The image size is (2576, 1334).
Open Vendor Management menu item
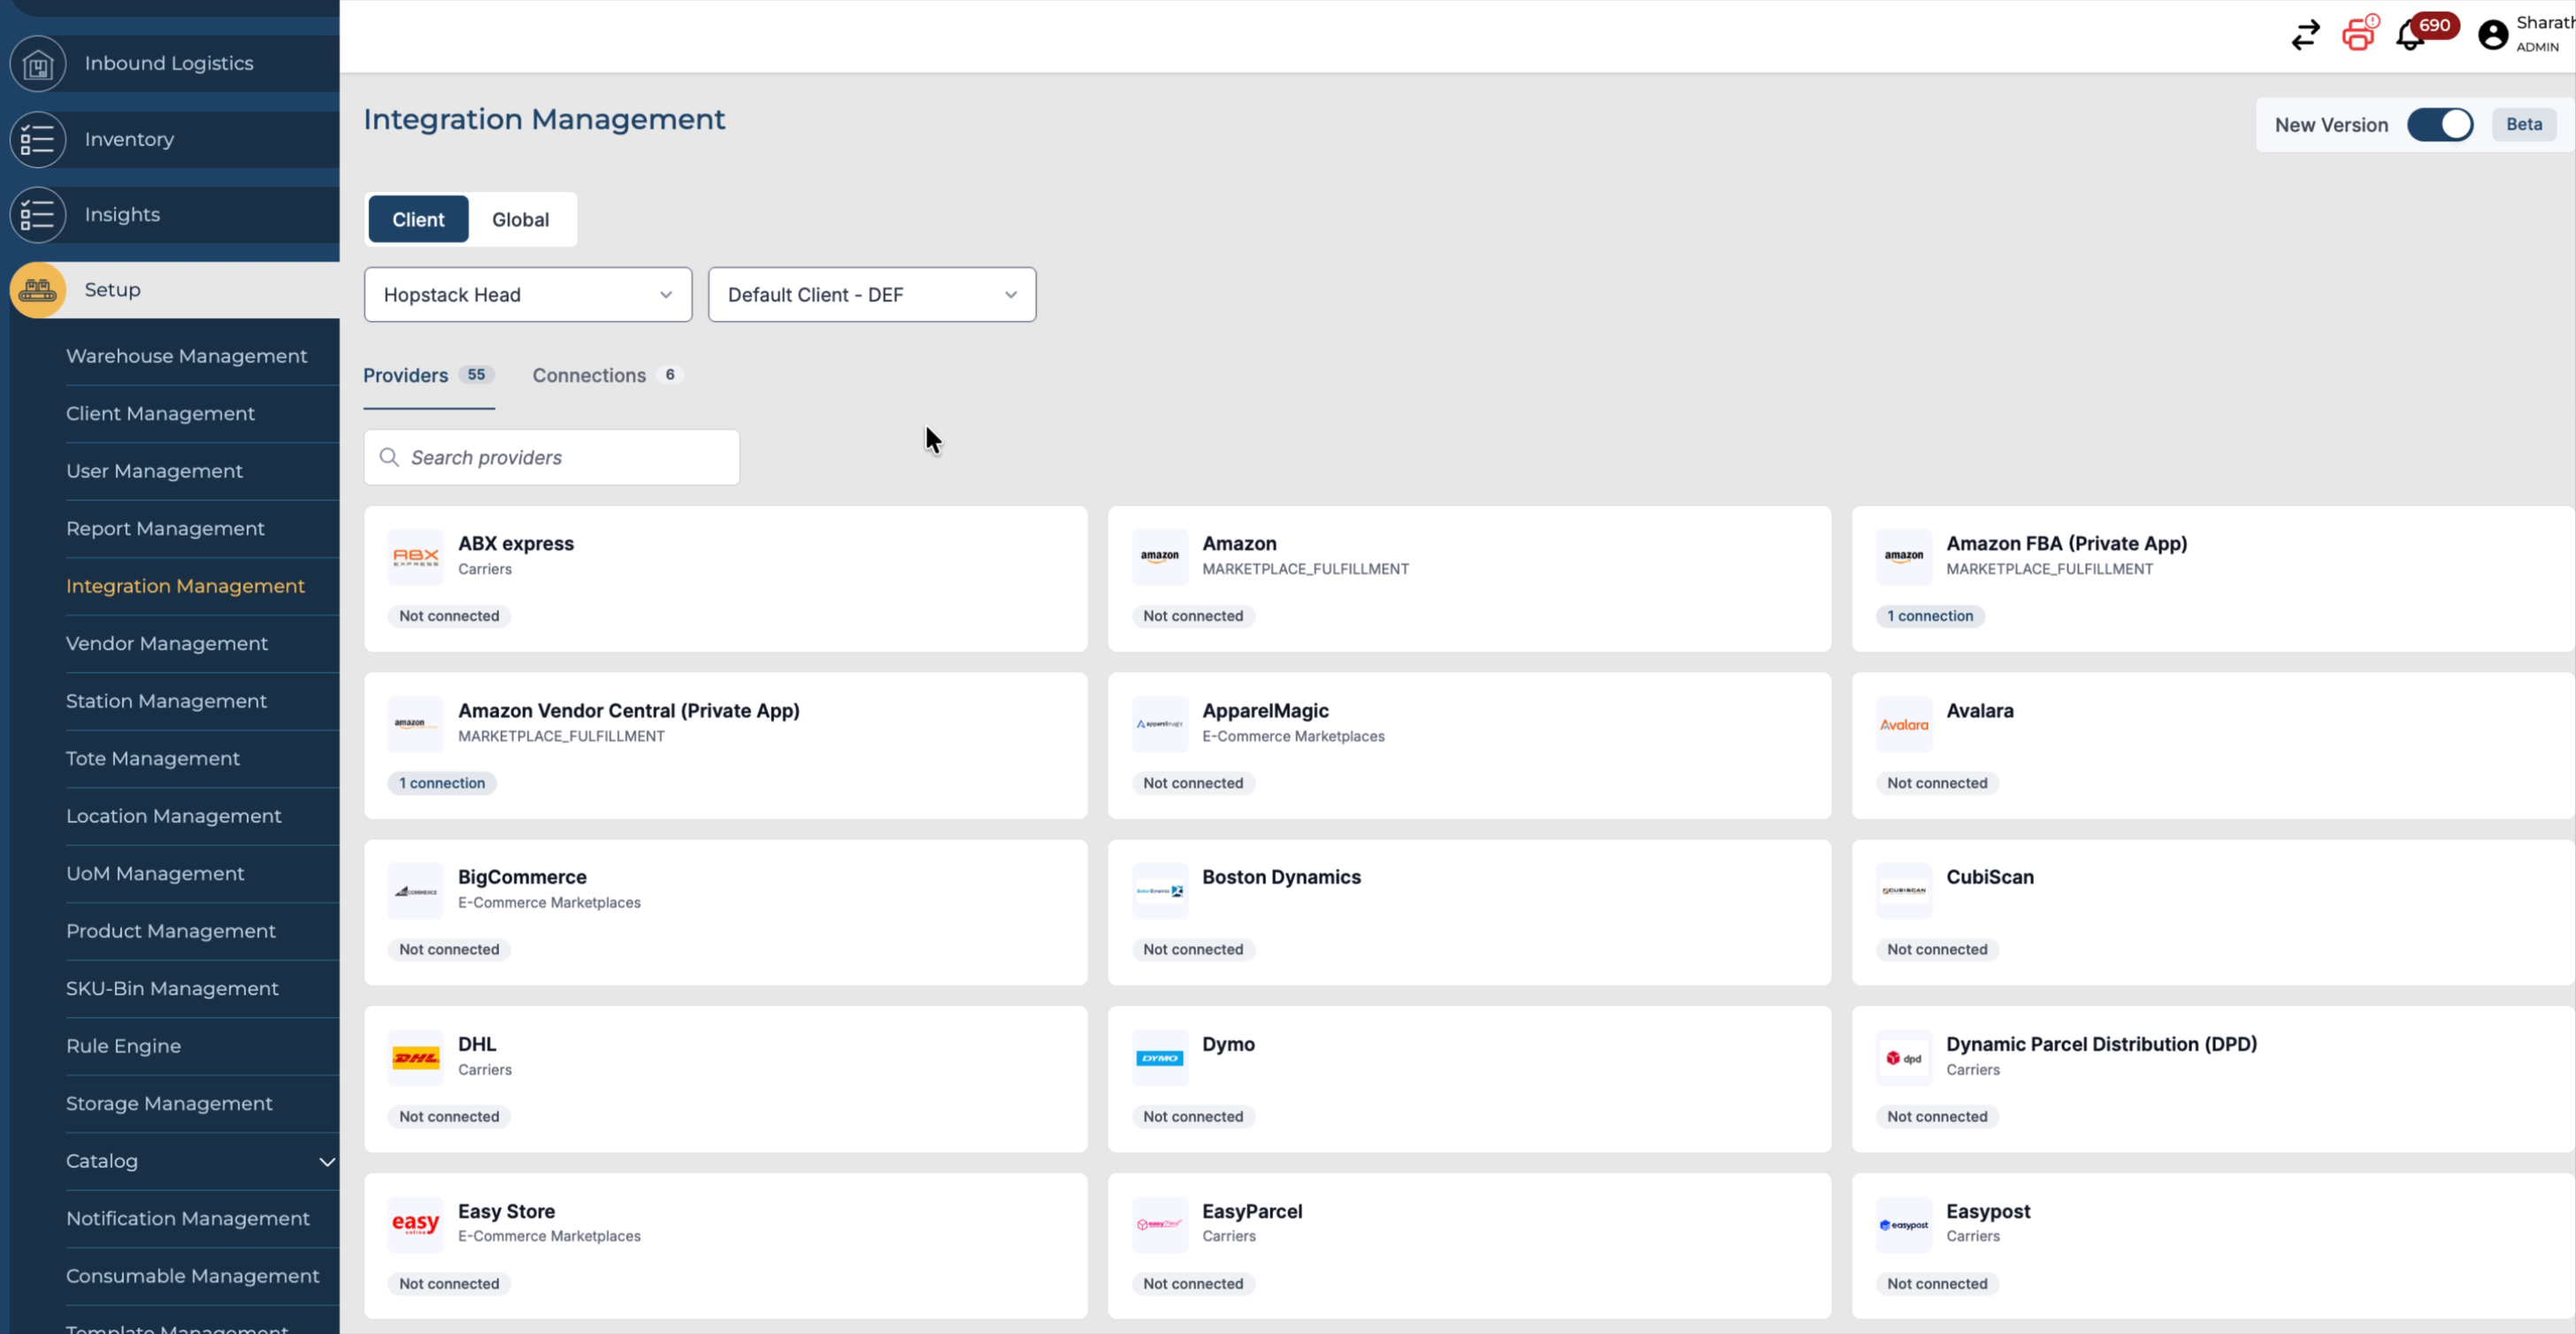pos(167,644)
